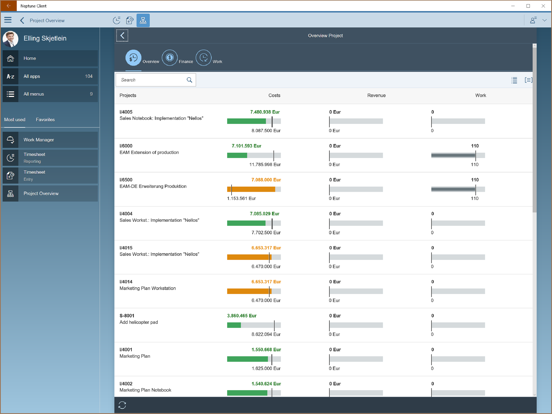Click the green costs bar for Sales Notebook project
Viewport: 552px width, 414px height.
click(246, 121)
